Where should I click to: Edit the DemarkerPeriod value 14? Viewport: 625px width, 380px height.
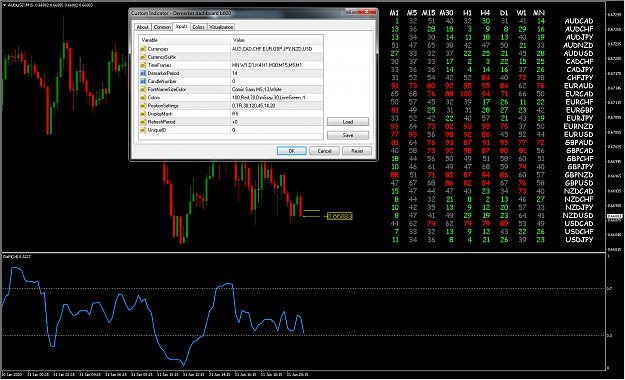tap(277, 73)
